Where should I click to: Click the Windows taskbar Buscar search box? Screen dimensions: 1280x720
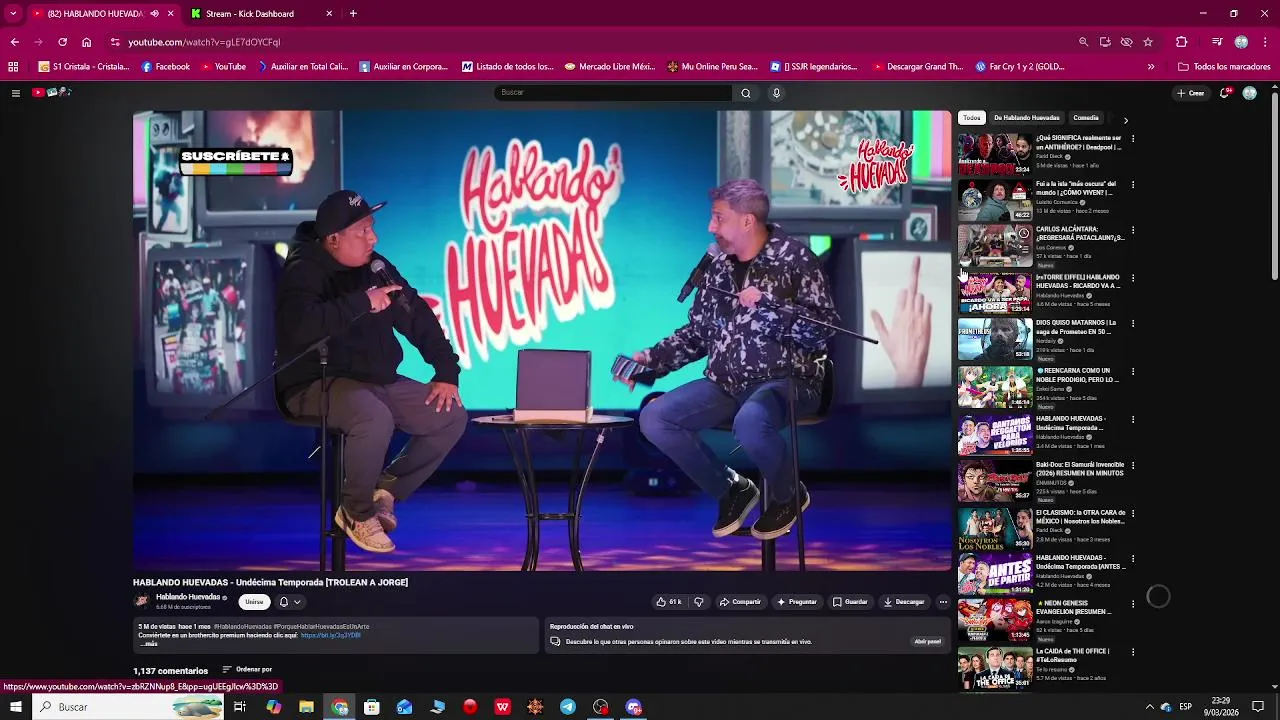[x=130, y=707]
